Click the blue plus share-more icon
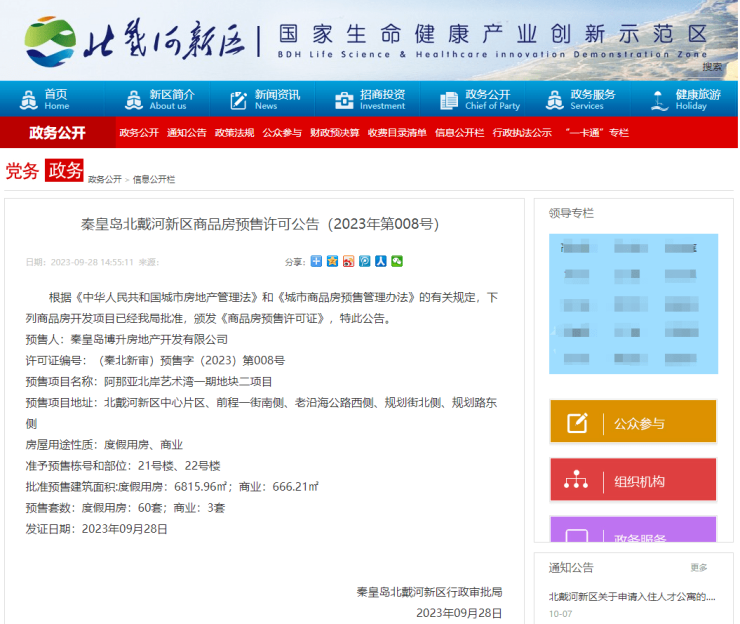 click(x=317, y=262)
